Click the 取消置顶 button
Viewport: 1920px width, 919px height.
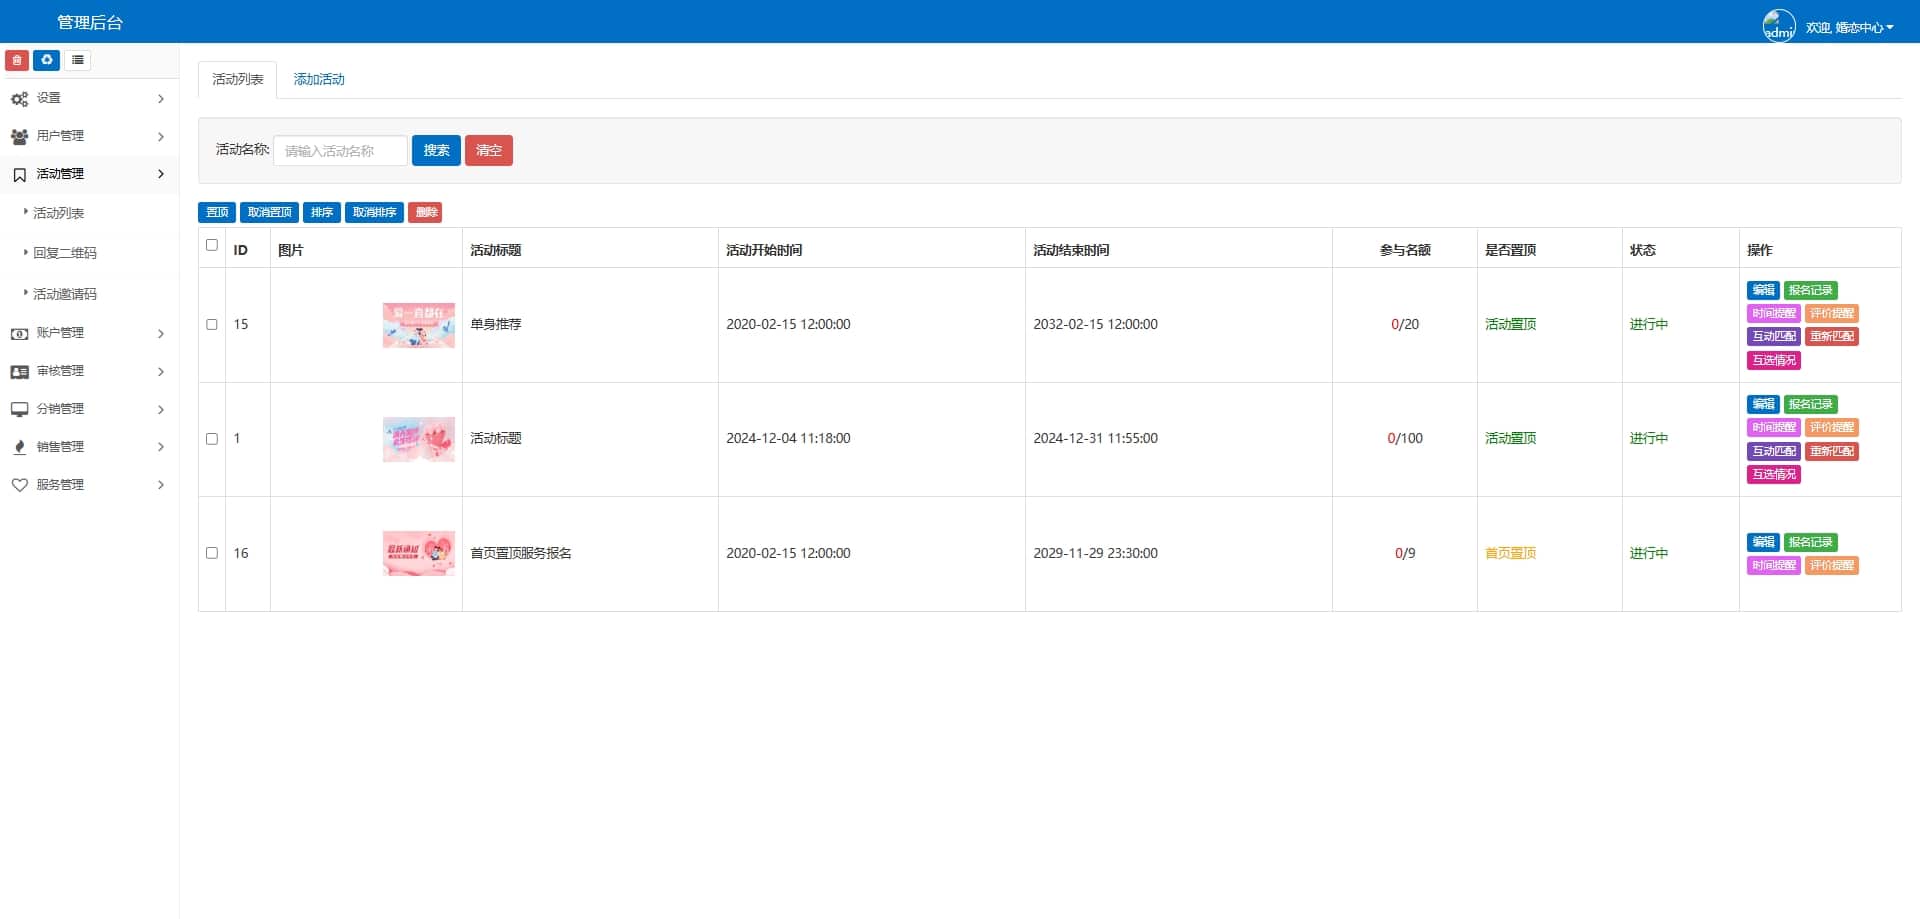pos(269,212)
